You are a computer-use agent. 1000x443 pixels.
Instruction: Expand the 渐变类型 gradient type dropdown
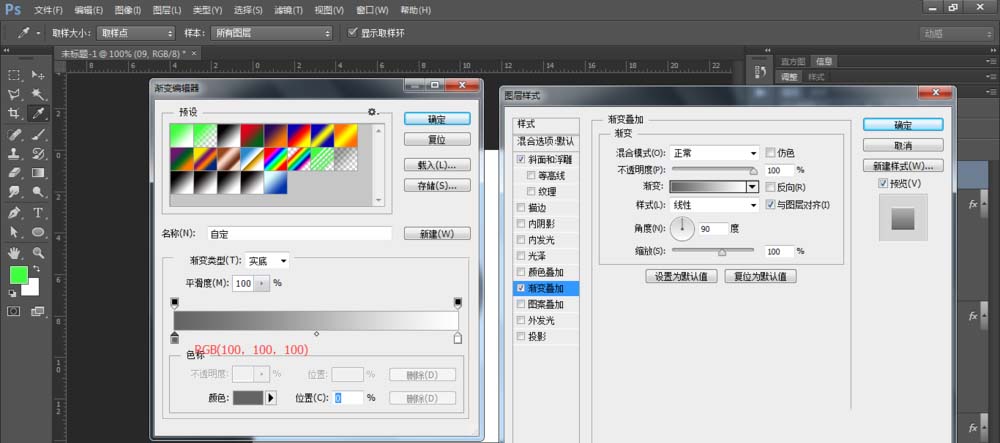coord(267,261)
